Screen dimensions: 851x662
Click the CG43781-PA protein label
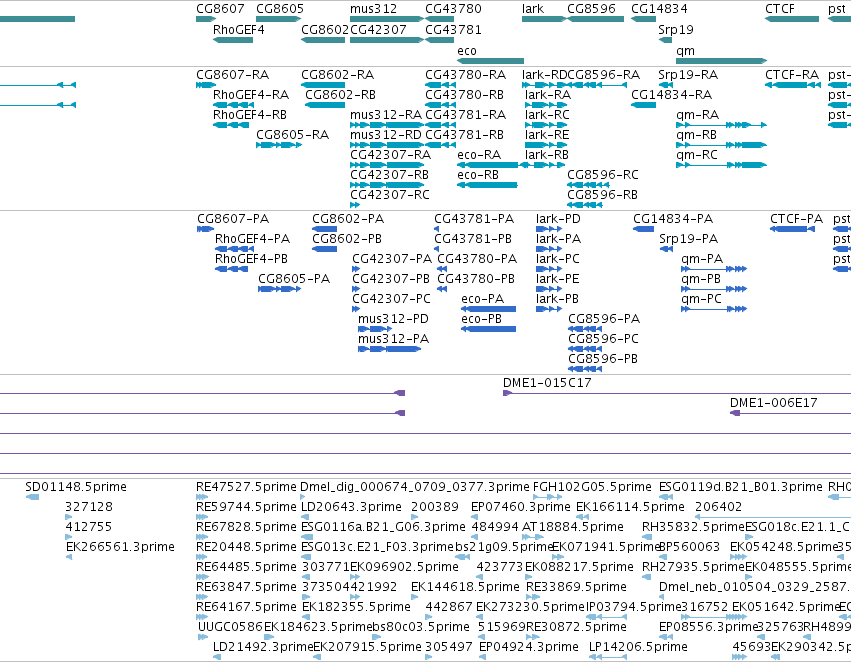click(x=474, y=219)
